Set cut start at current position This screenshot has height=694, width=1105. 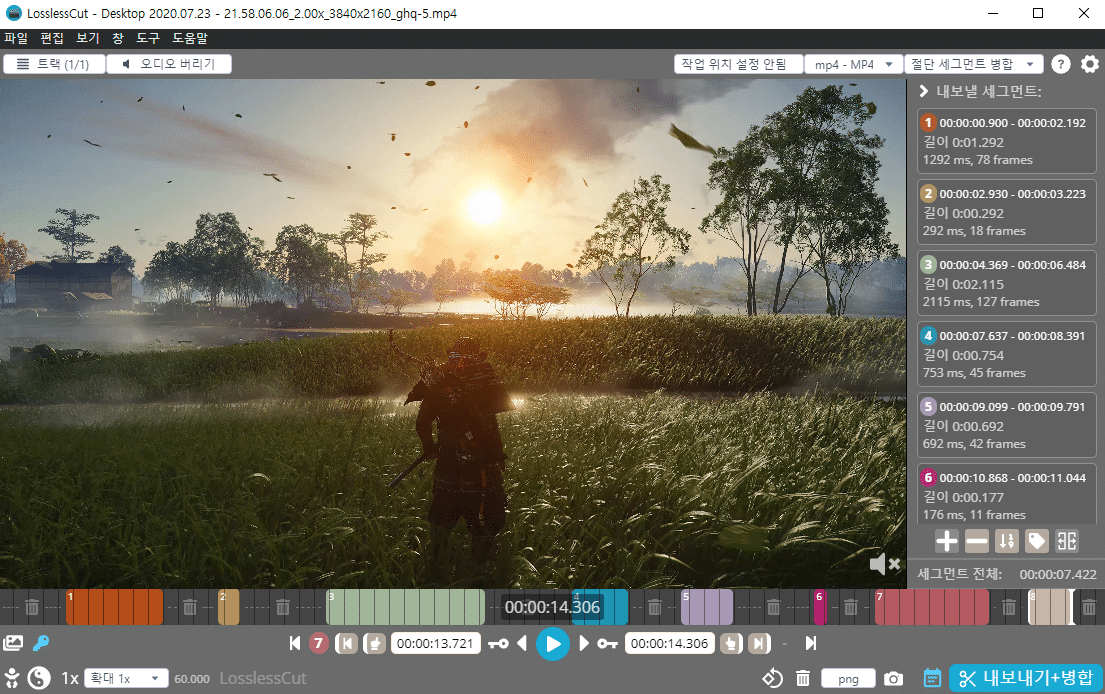pyautogui.click(x=374, y=643)
